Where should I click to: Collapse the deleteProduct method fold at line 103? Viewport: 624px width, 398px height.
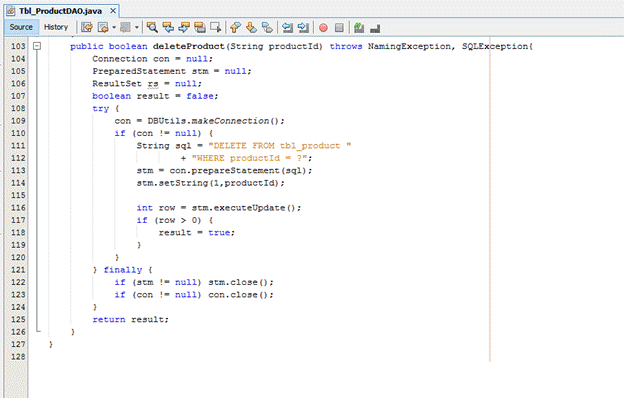point(37,46)
